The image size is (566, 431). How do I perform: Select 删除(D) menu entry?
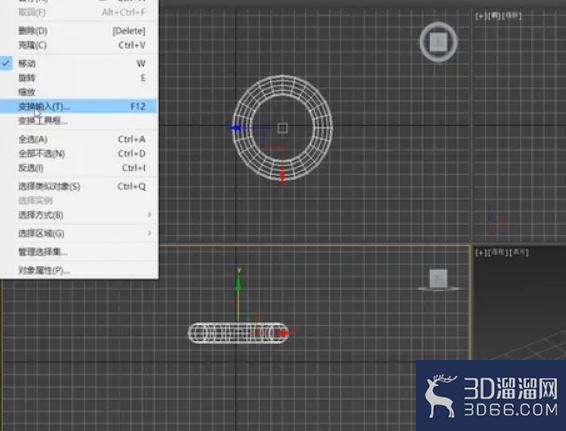click(x=78, y=31)
